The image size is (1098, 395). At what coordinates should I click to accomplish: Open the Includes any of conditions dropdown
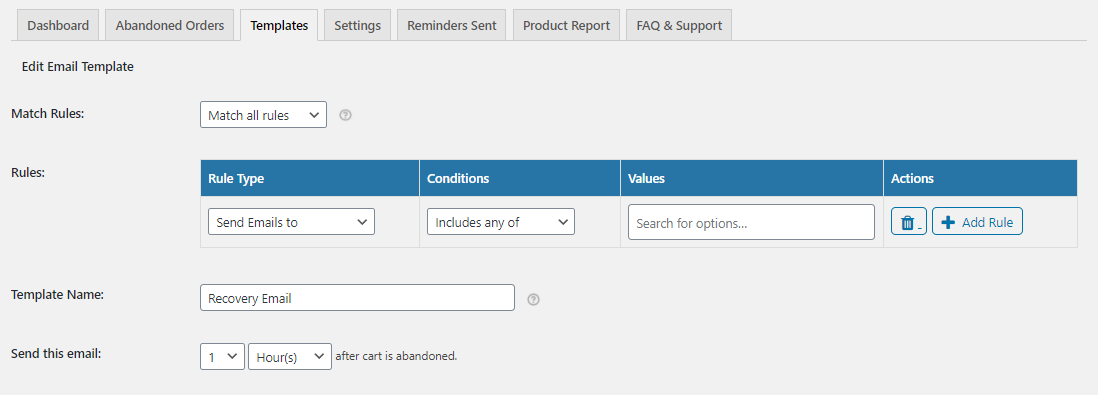[501, 221]
